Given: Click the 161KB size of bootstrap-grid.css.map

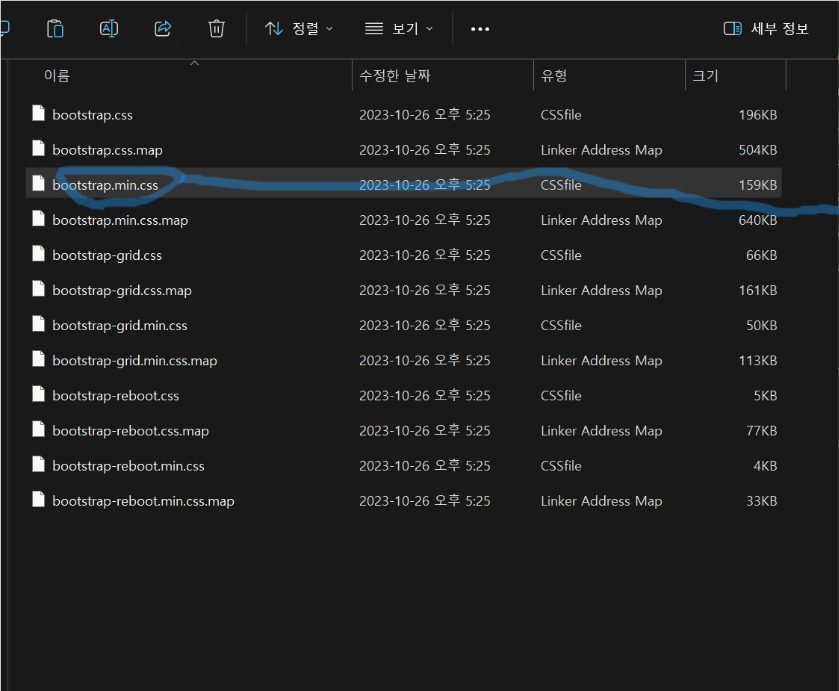Looking at the screenshot, I should point(758,290).
